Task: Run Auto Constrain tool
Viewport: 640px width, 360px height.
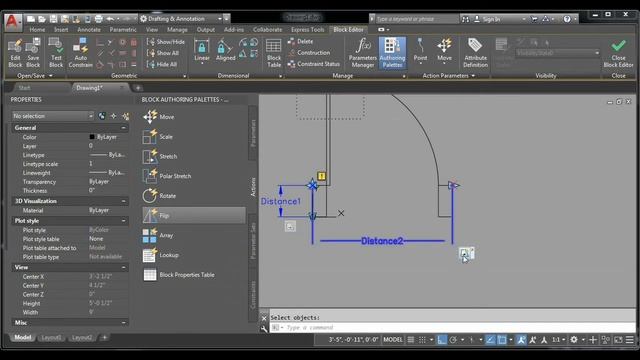Action: point(80,53)
